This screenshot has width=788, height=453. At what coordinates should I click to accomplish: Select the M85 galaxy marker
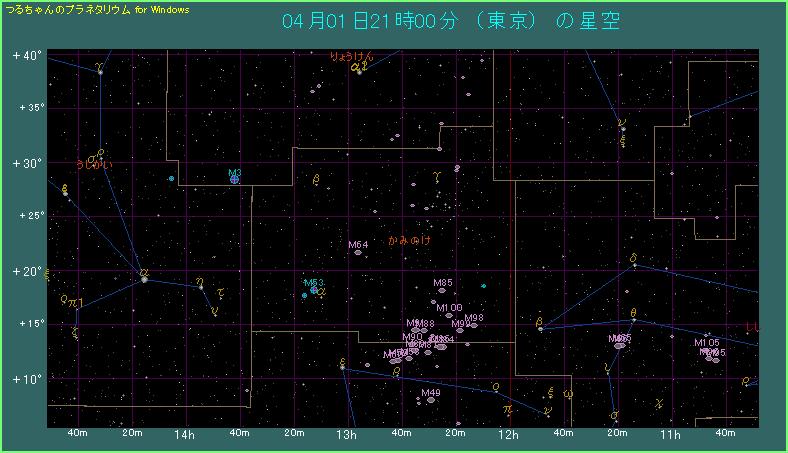[443, 291]
